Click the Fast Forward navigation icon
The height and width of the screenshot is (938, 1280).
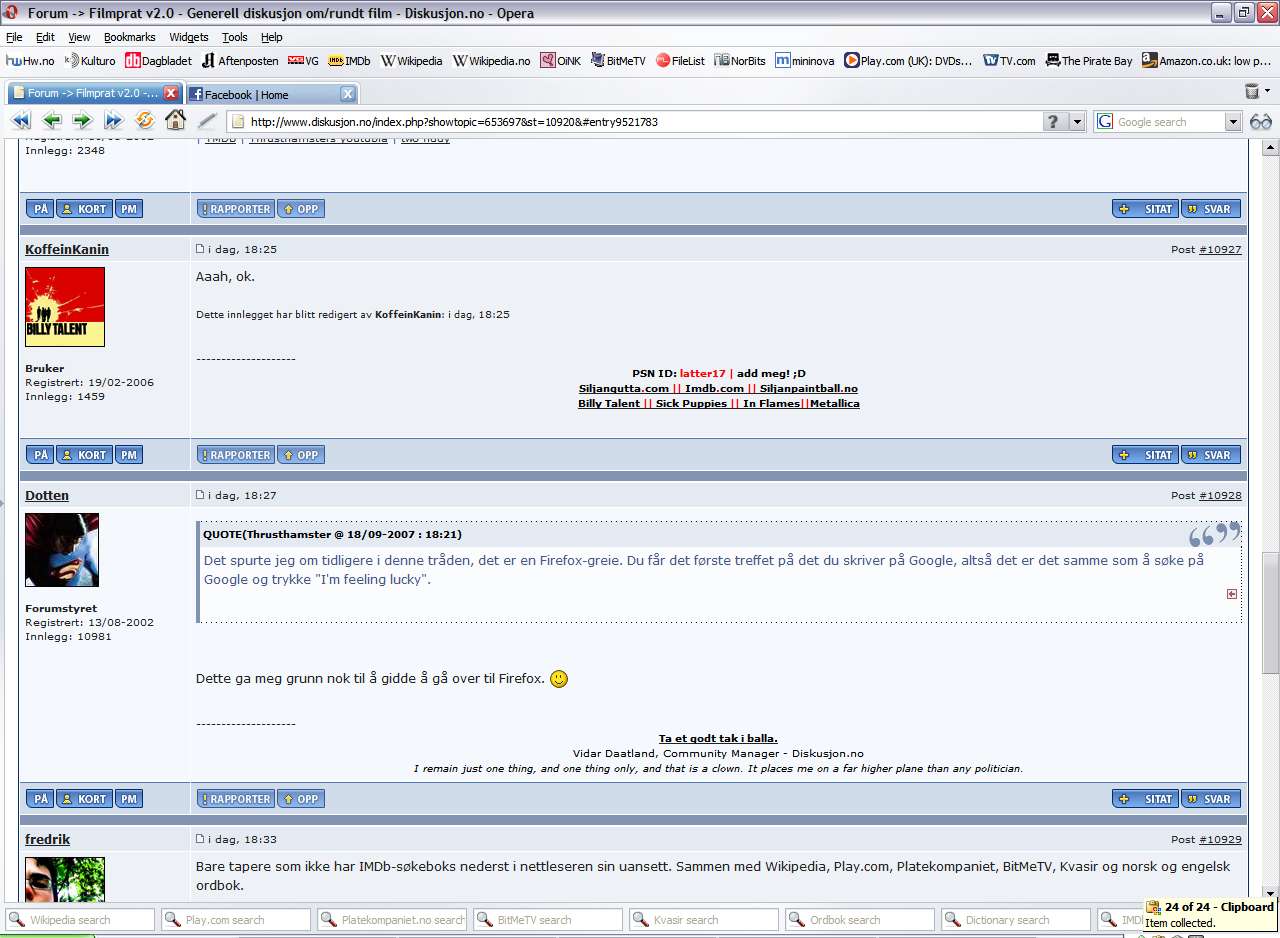(113, 121)
